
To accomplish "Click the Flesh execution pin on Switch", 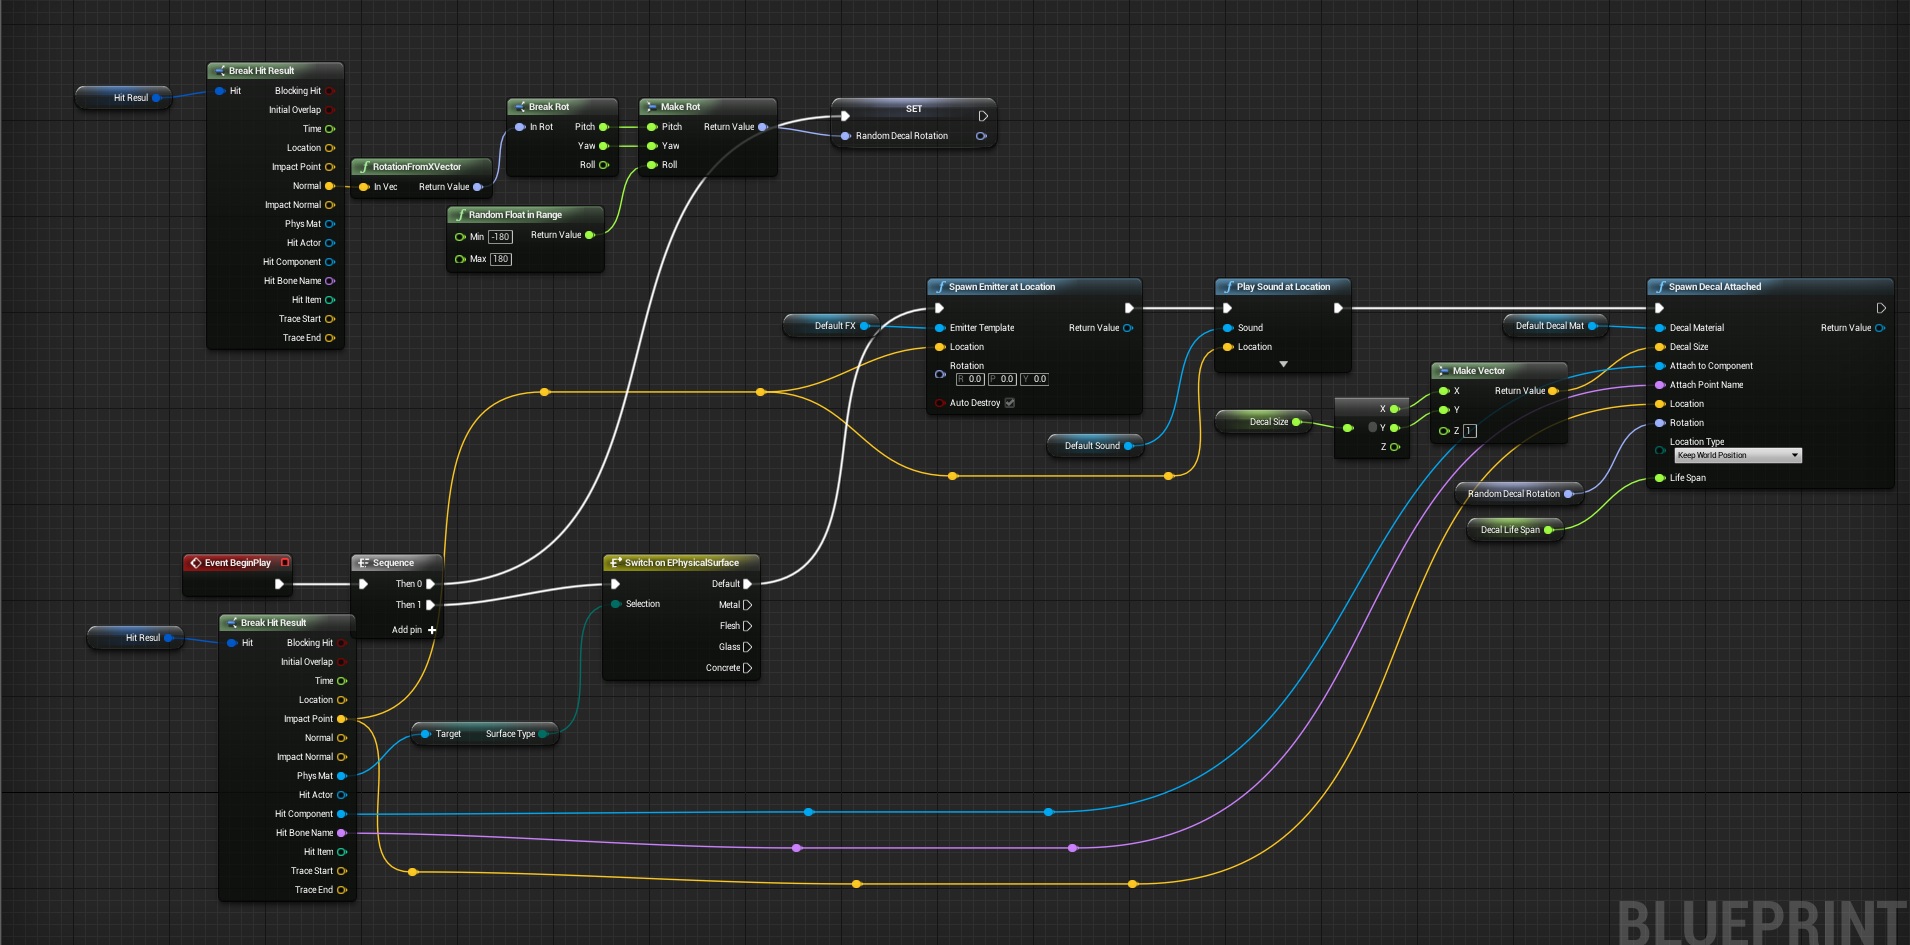I will (x=747, y=626).
